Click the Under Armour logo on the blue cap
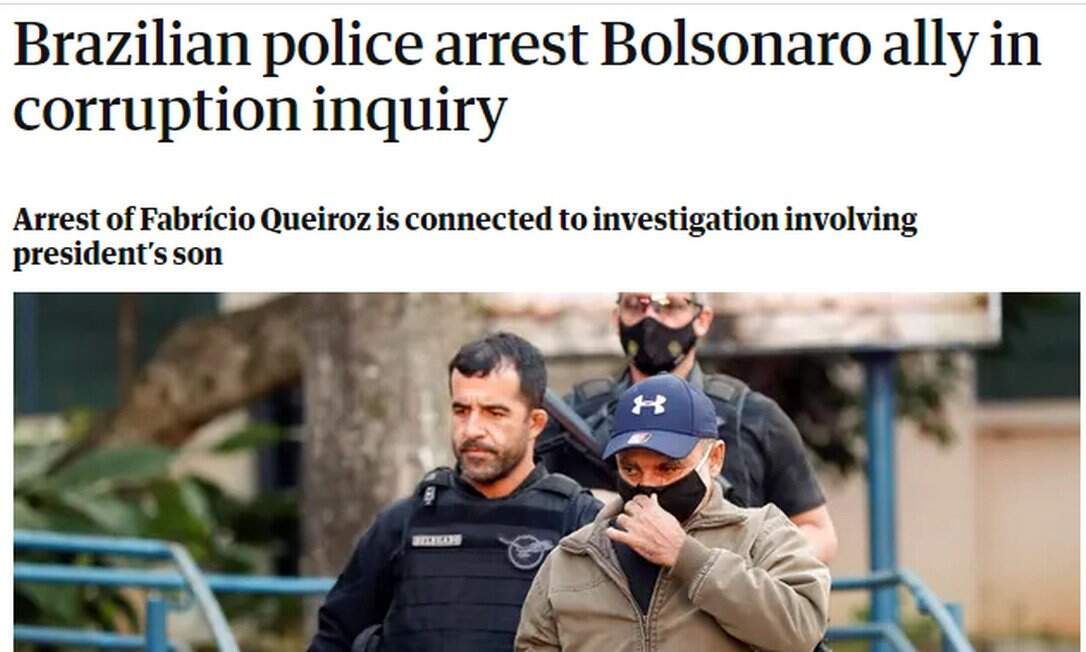The height and width of the screenshot is (652, 1086). pos(649,404)
